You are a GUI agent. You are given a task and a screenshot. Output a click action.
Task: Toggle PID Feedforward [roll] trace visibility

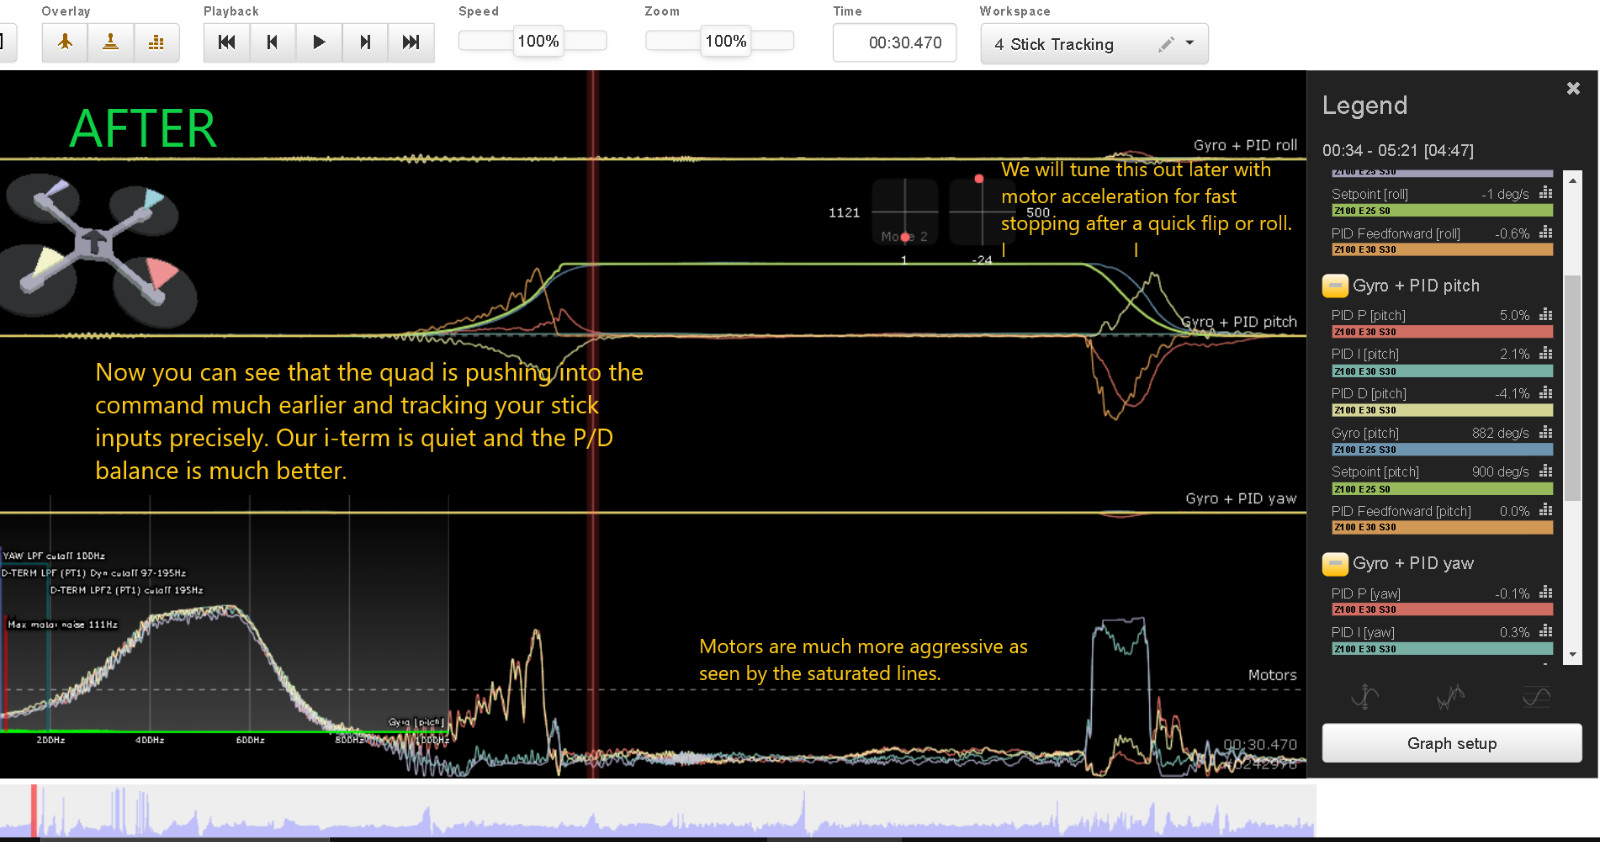(1395, 234)
